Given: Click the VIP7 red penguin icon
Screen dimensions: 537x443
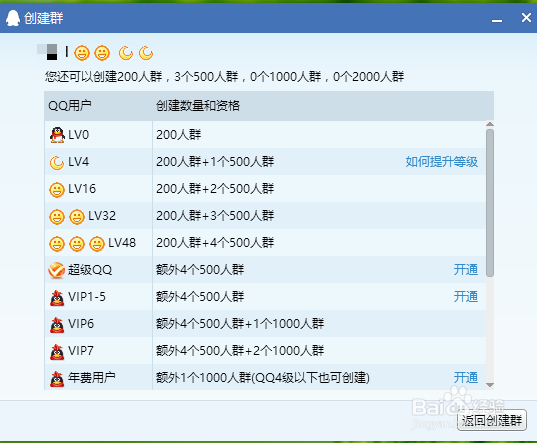Looking at the screenshot, I should click(57, 352).
